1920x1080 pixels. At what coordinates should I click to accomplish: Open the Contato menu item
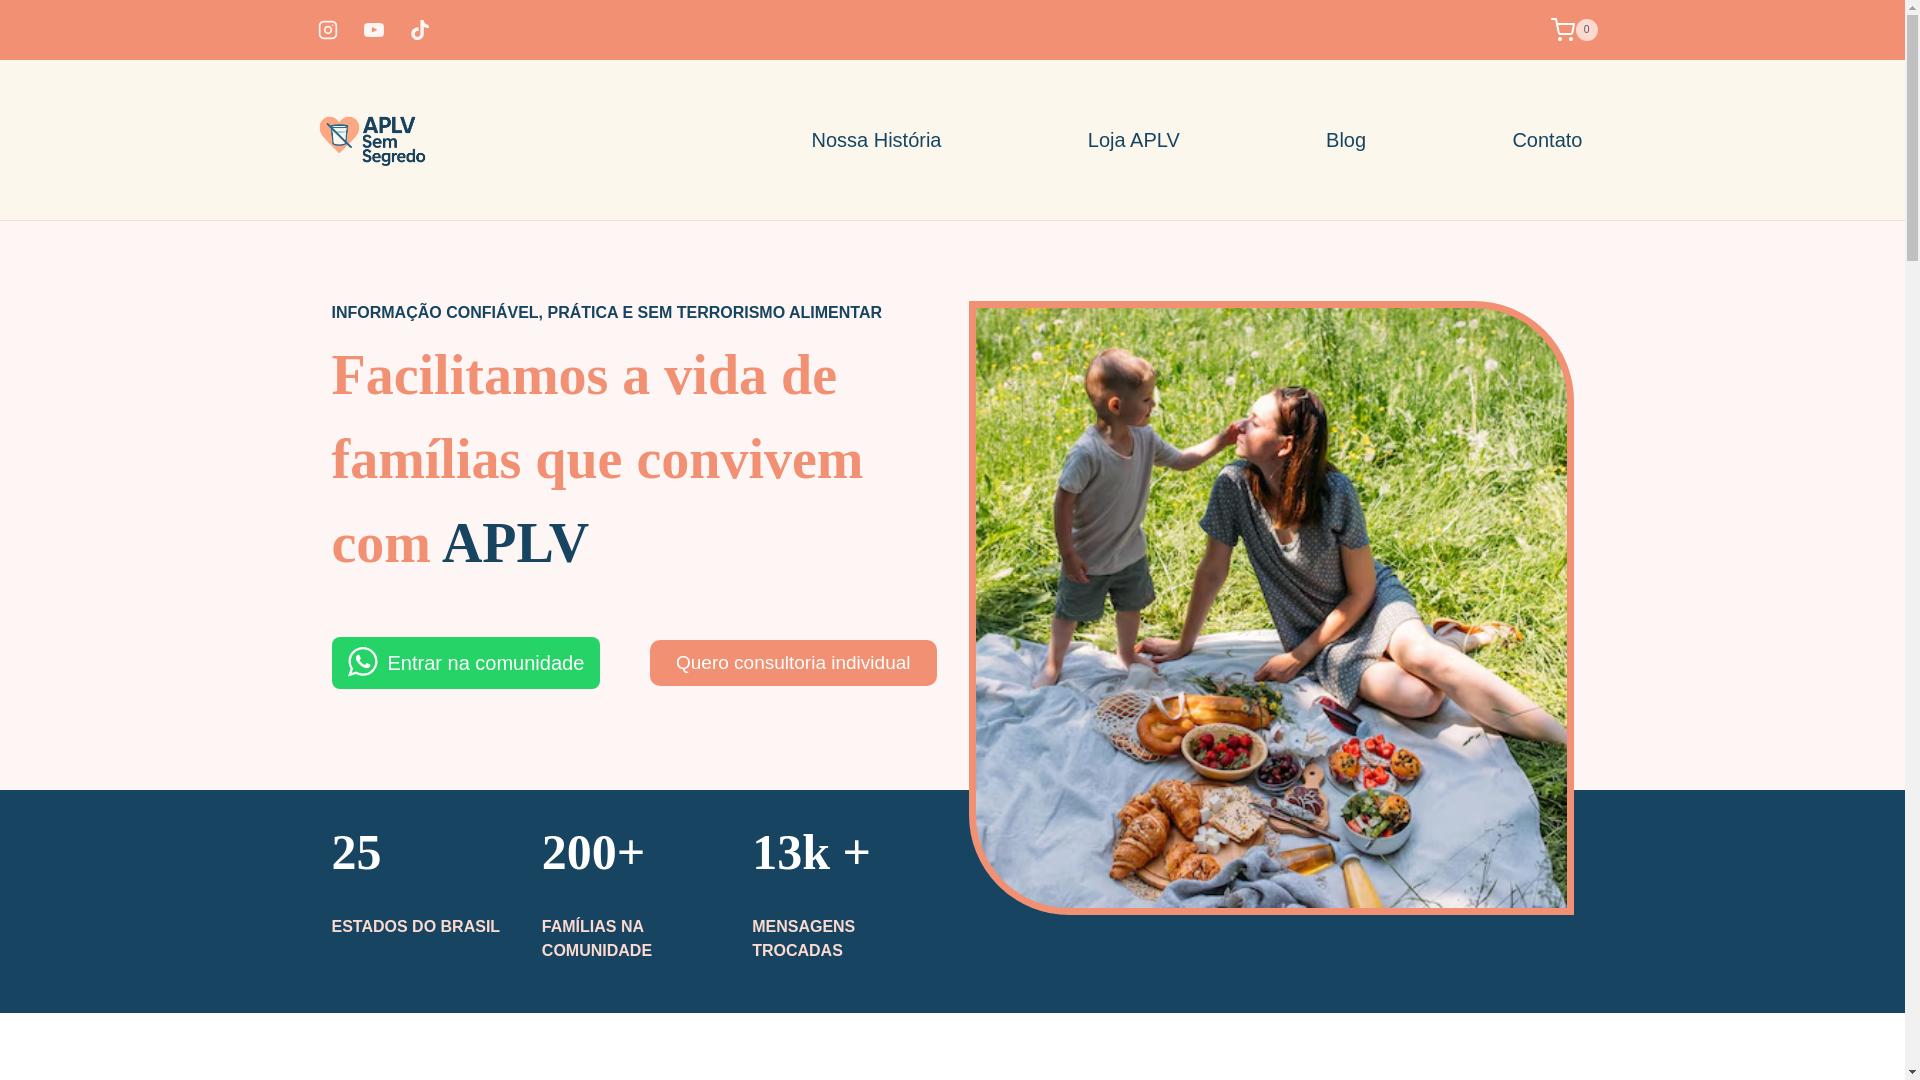pos(1546,140)
